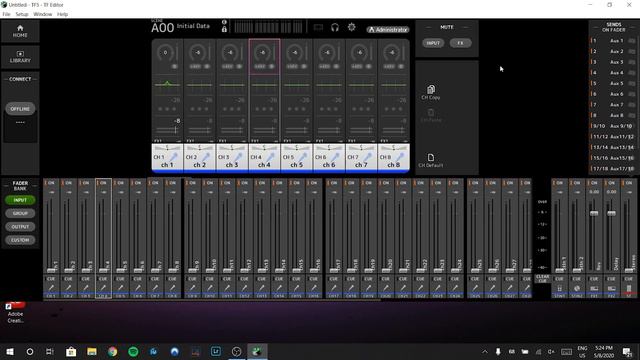Image resolution: width=640 pixels, height=360 pixels.
Task: Select Aux 17/18 sends on fader
Action: pos(613,169)
